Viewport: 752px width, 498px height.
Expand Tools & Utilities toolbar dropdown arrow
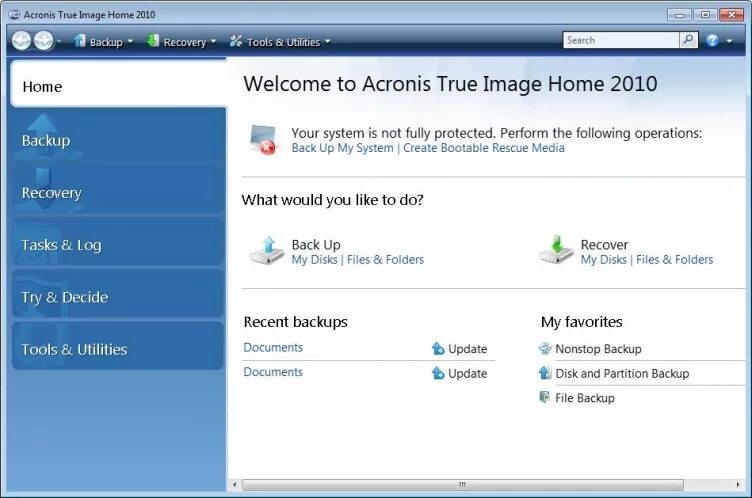pos(328,42)
